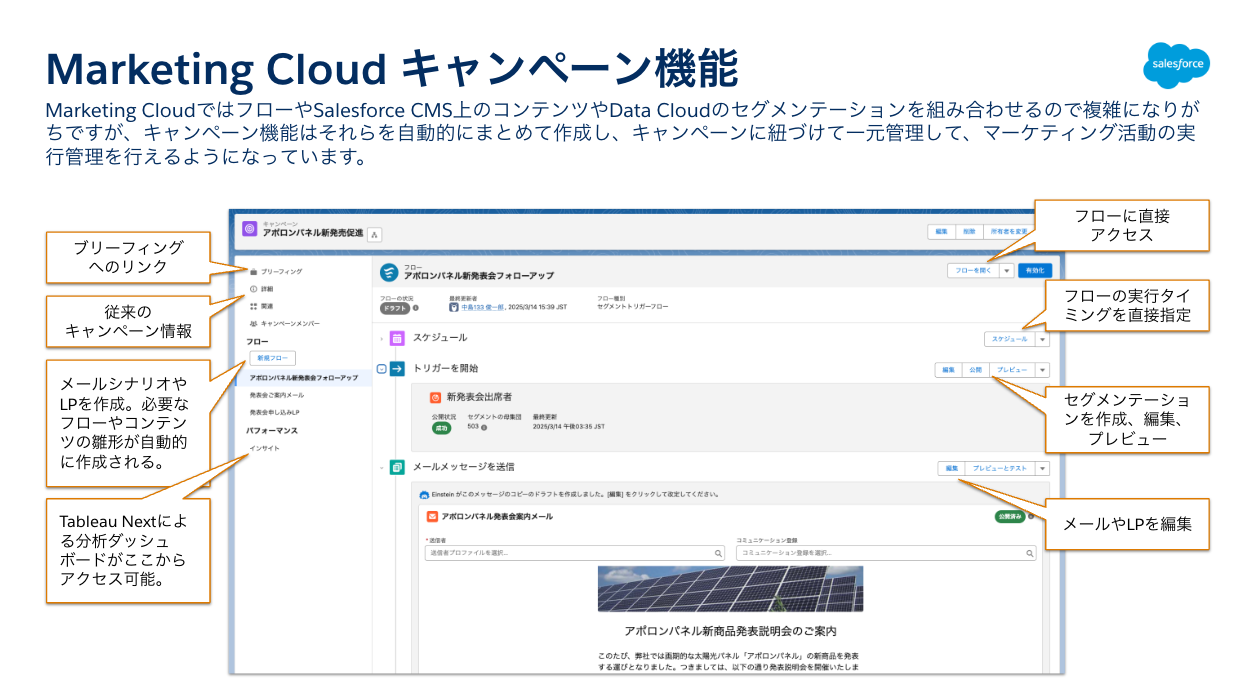The height and width of the screenshot is (693, 1251).
Task: Click the green 公開済み badge
Action: 1008,517
